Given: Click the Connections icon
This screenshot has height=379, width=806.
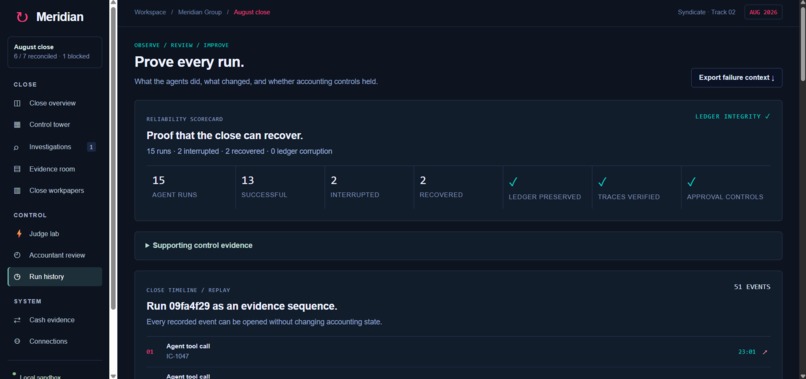Looking at the screenshot, I should tap(17, 341).
